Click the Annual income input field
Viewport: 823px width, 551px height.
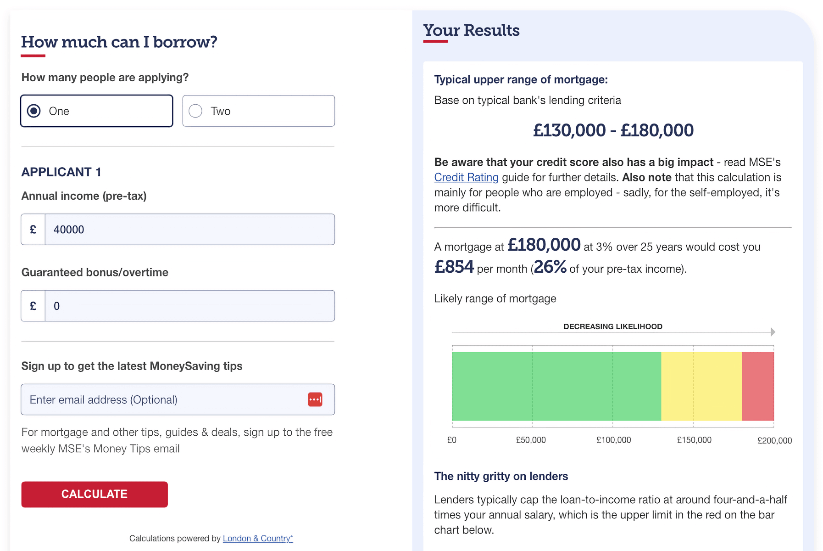point(190,229)
